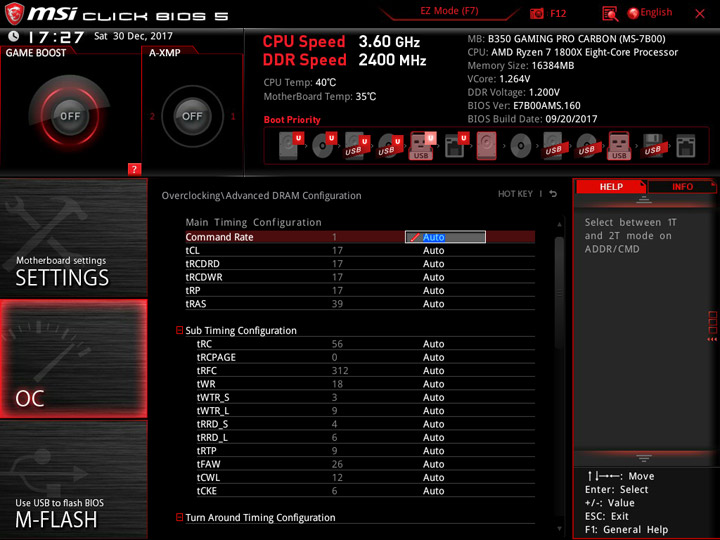Open the Command Rate Auto field
This screenshot has width=720, height=540.
coord(445,237)
